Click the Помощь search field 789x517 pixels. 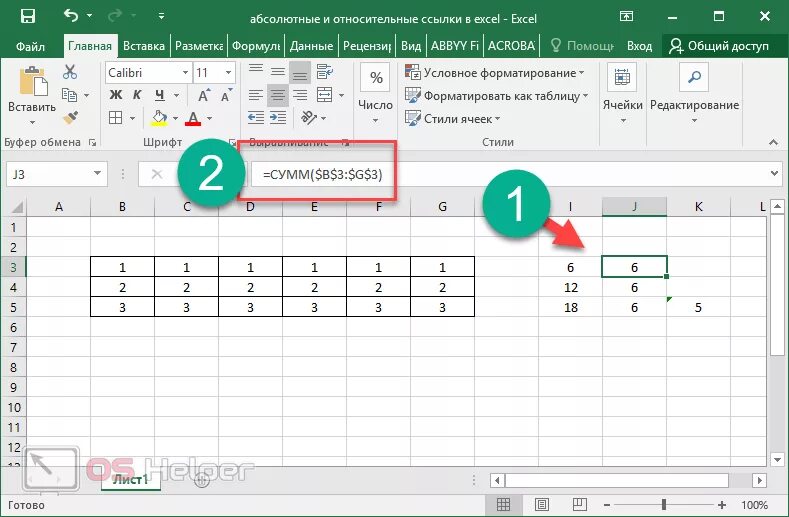pyautogui.click(x=582, y=46)
